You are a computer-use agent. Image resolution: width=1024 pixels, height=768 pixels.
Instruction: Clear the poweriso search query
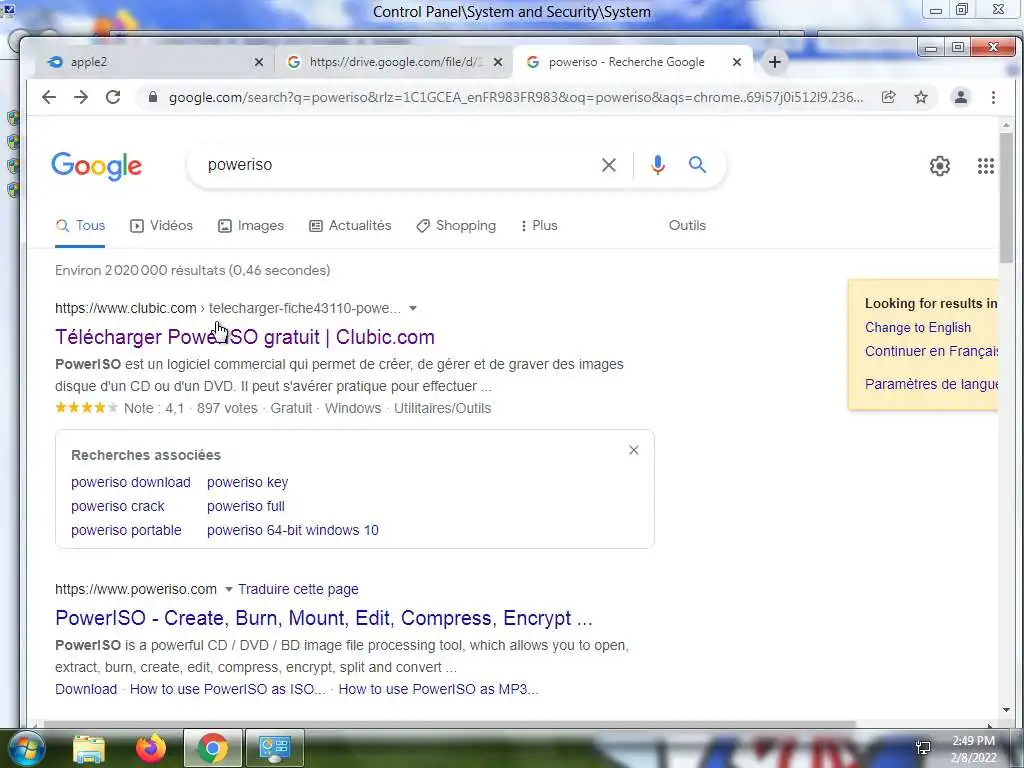(x=609, y=165)
